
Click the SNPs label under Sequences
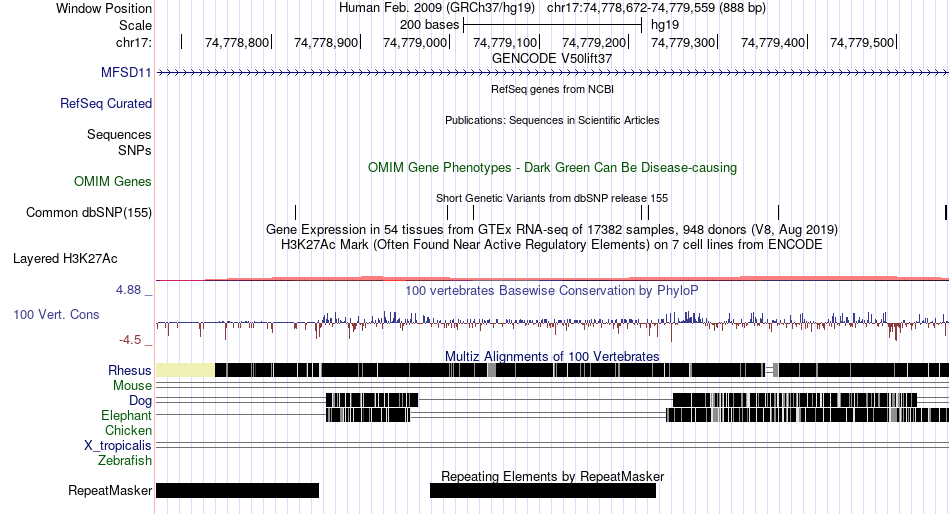tap(135, 150)
